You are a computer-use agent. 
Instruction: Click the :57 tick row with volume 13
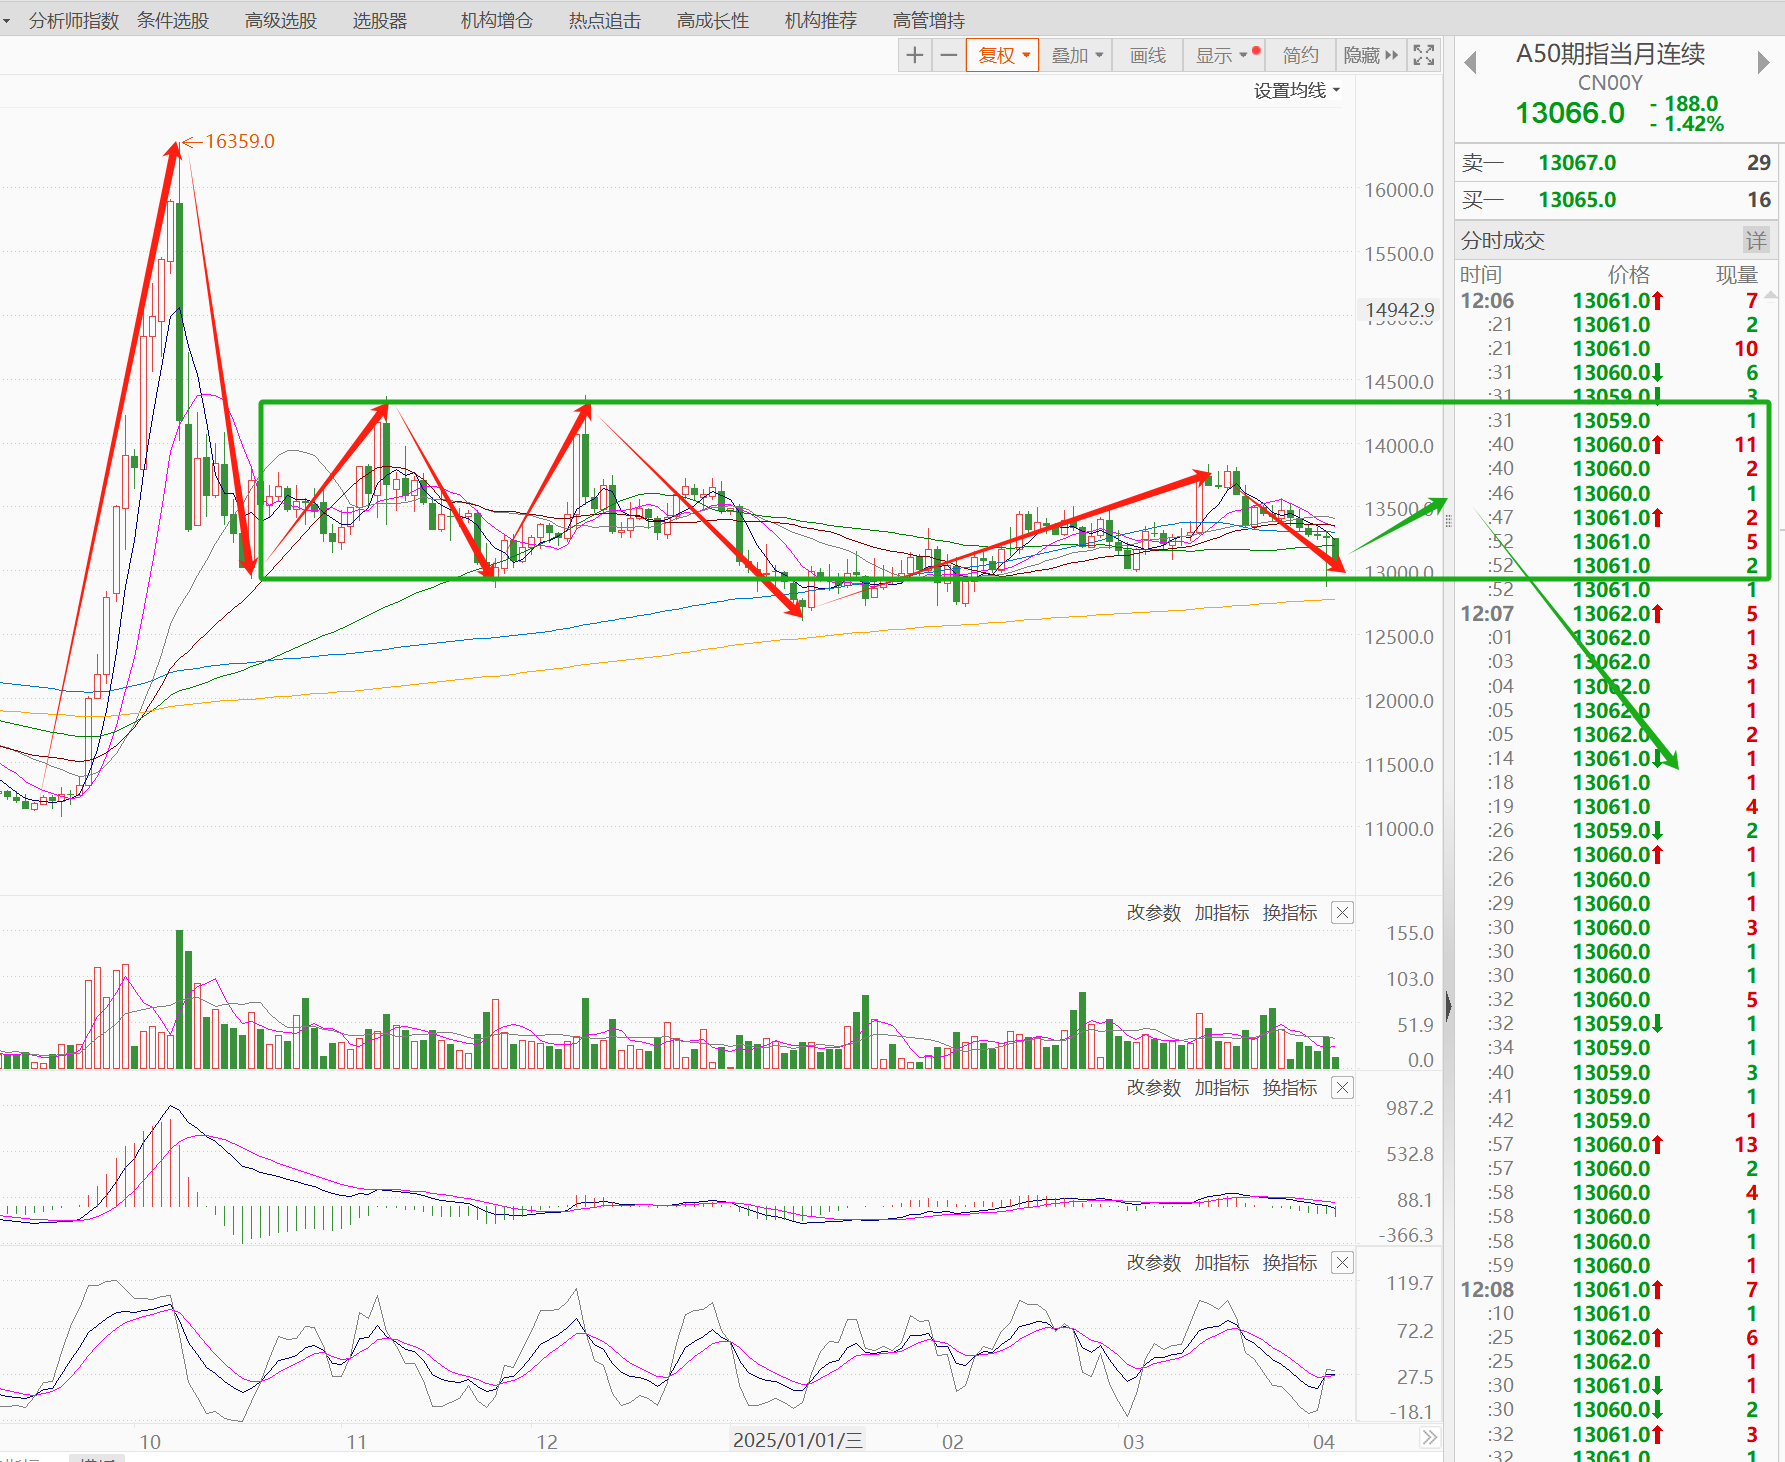[1610, 1145]
